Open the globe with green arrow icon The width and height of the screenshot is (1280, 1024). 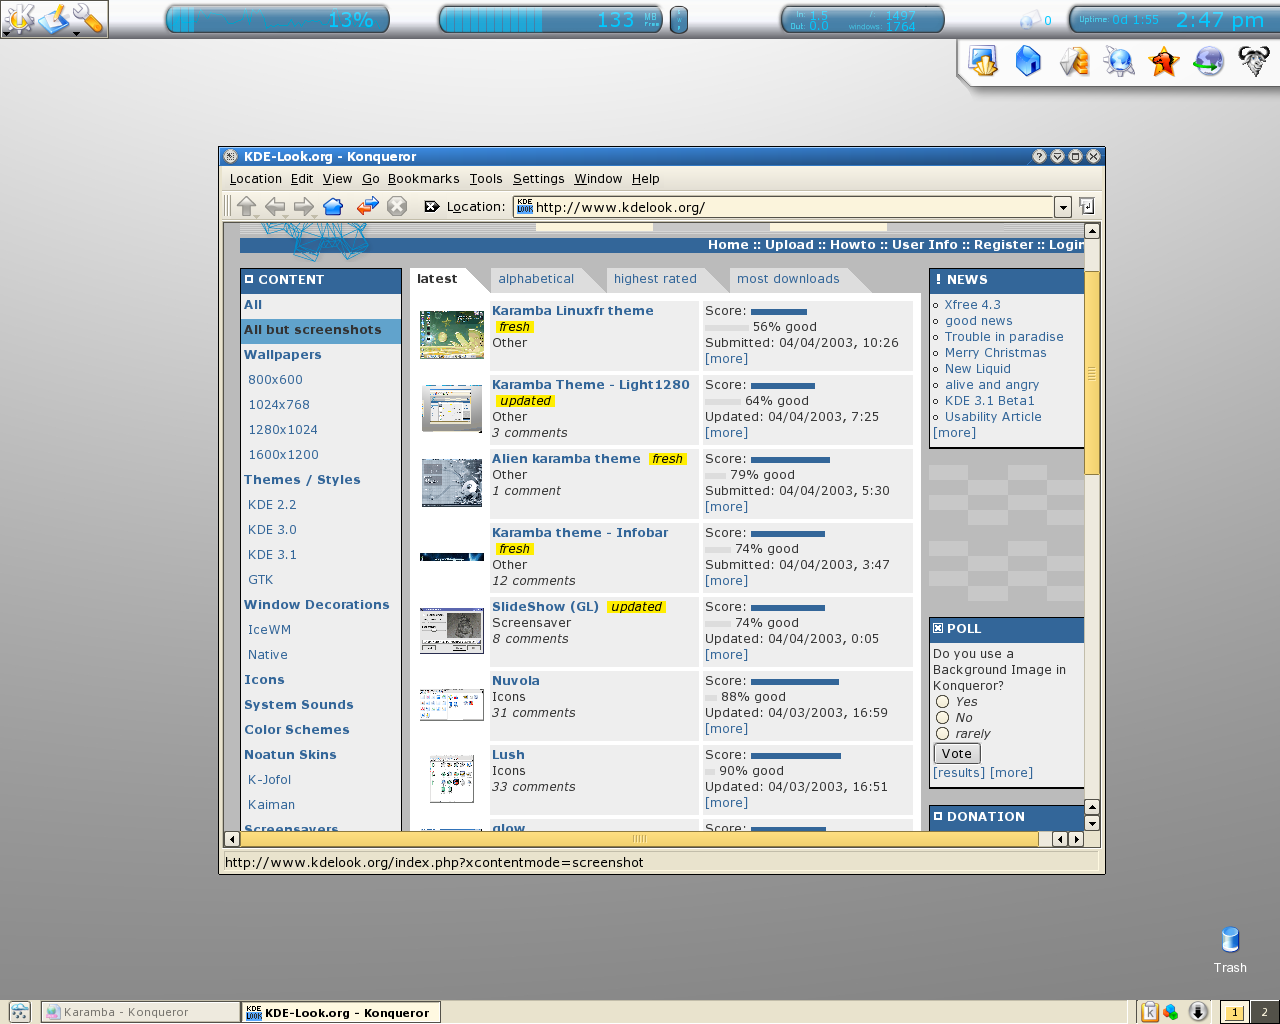[1209, 62]
